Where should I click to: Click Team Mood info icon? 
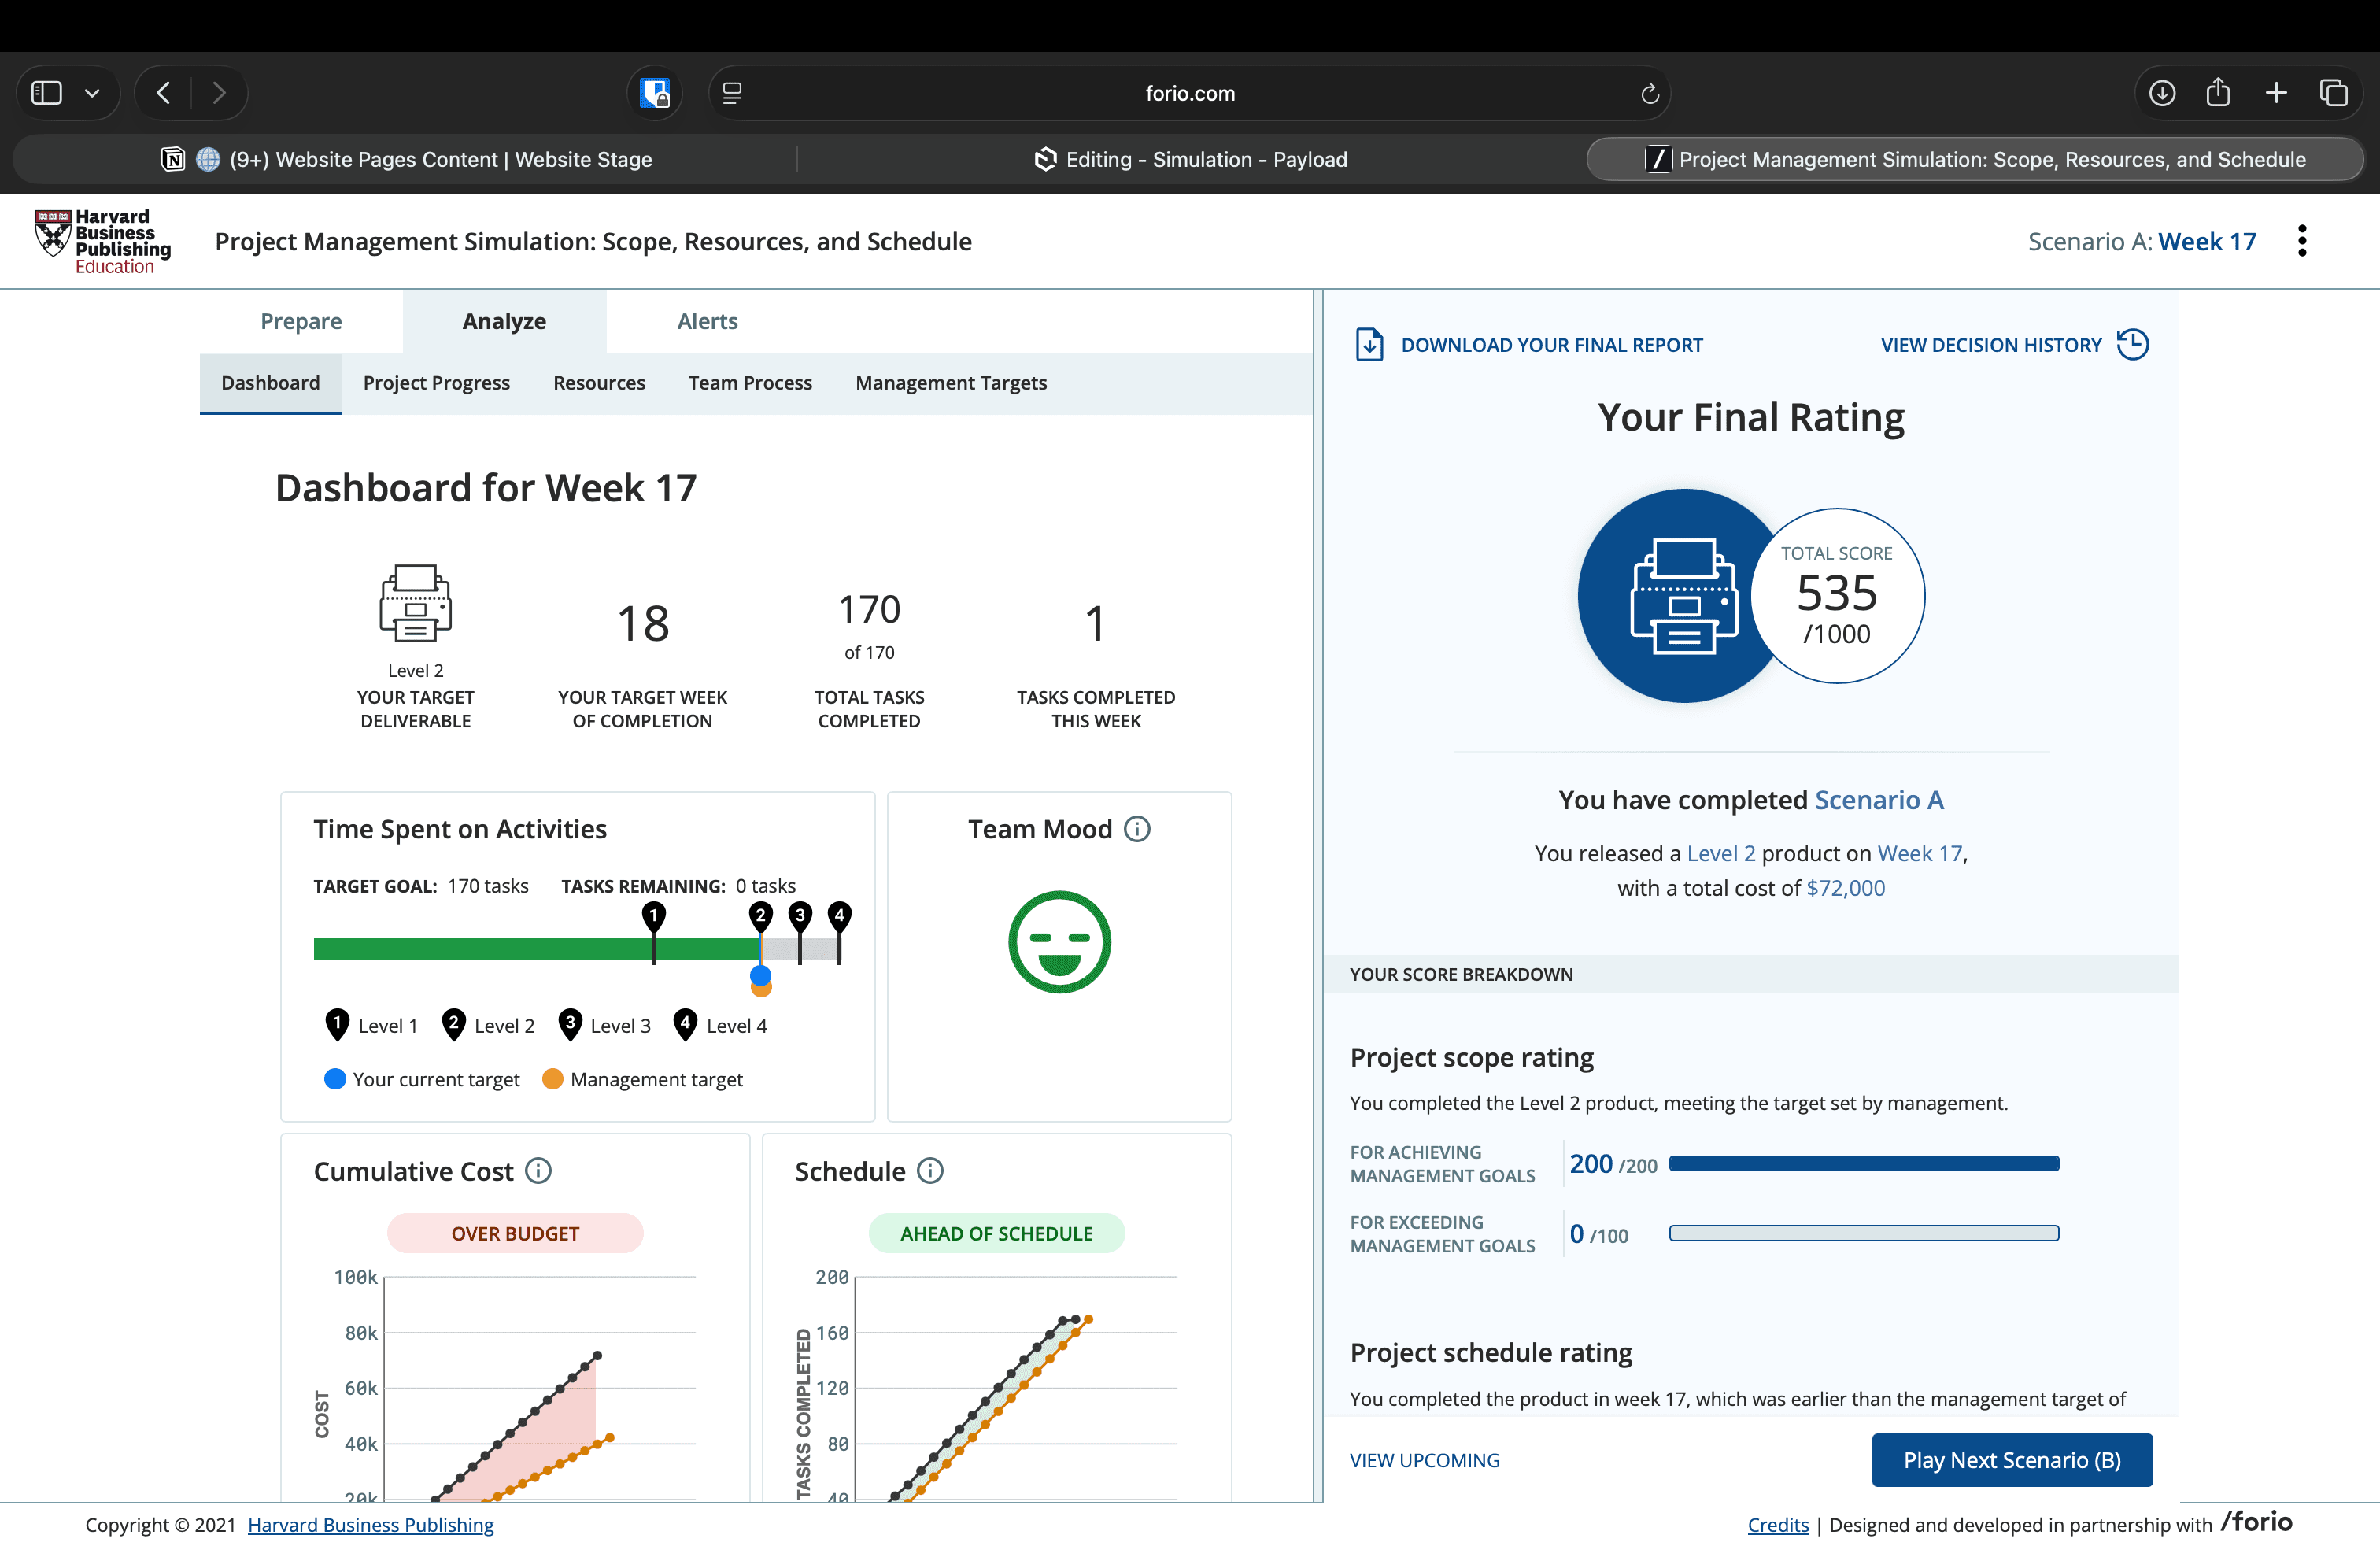(x=1137, y=829)
